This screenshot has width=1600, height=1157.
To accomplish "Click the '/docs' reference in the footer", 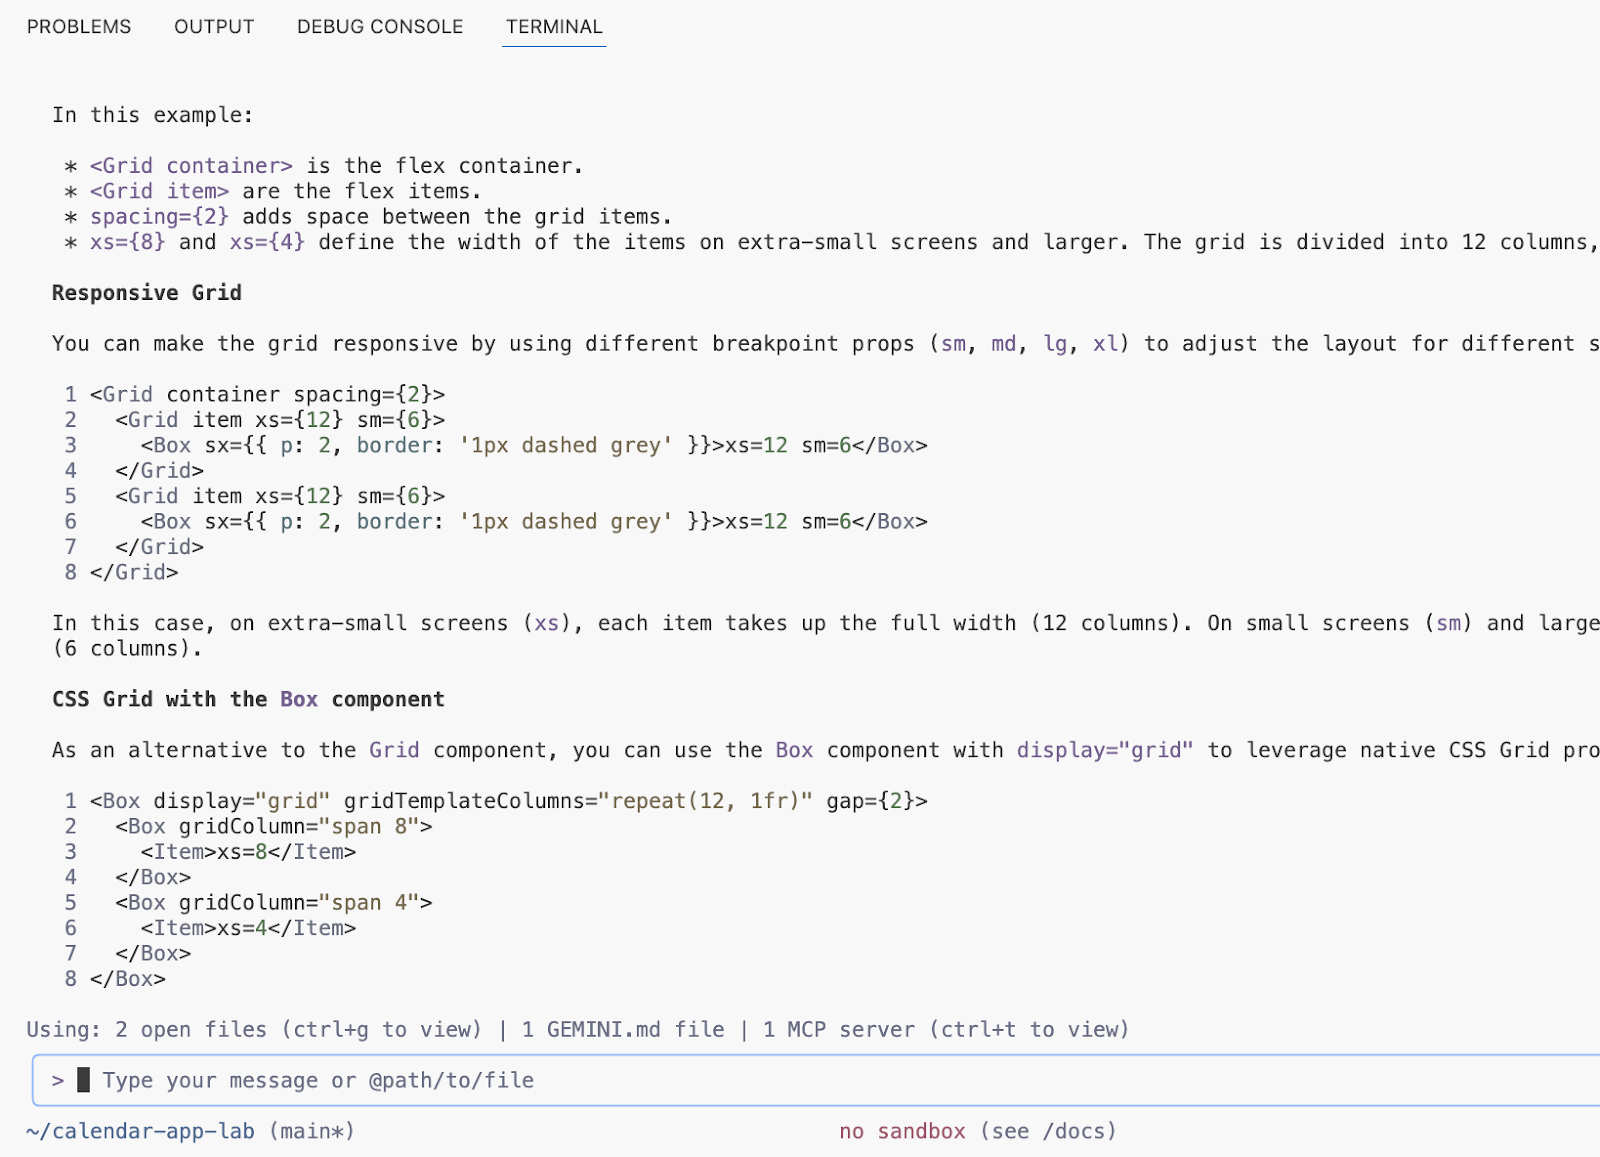I will 1074,1131.
